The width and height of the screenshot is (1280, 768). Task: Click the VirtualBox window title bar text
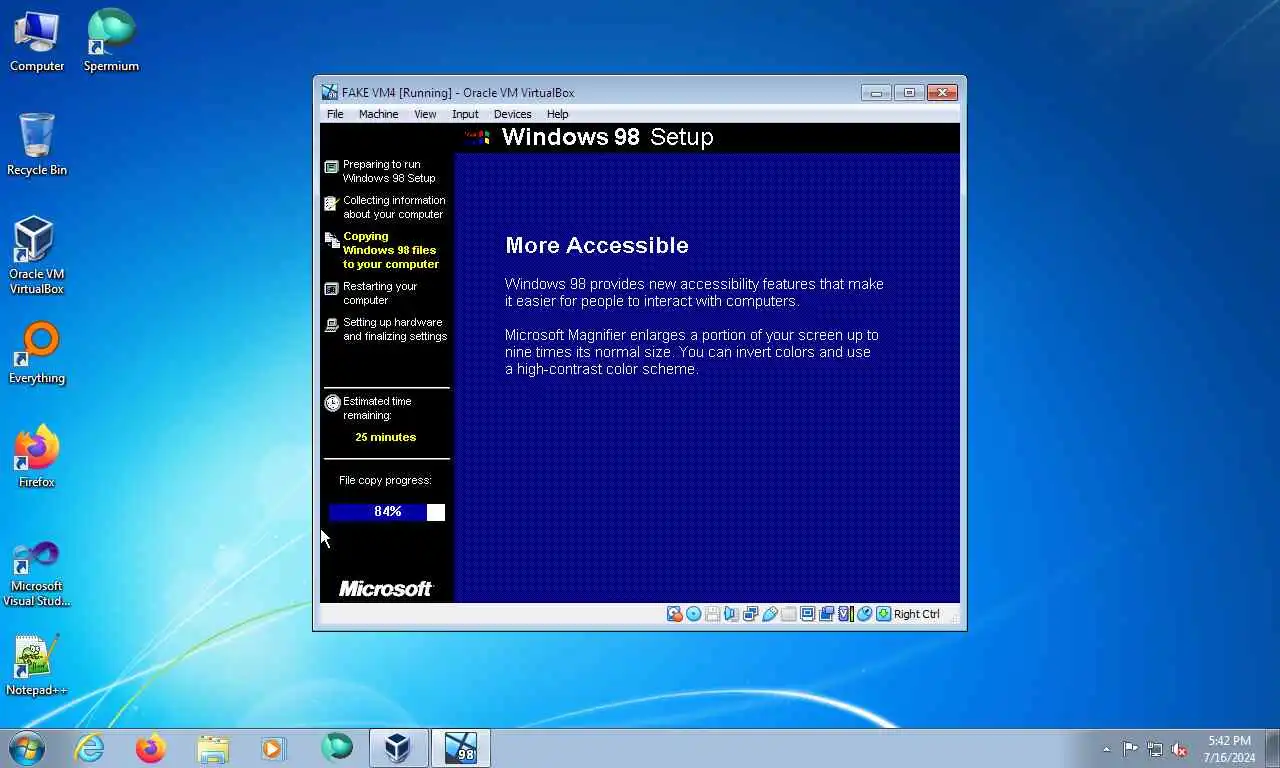point(458,92)
